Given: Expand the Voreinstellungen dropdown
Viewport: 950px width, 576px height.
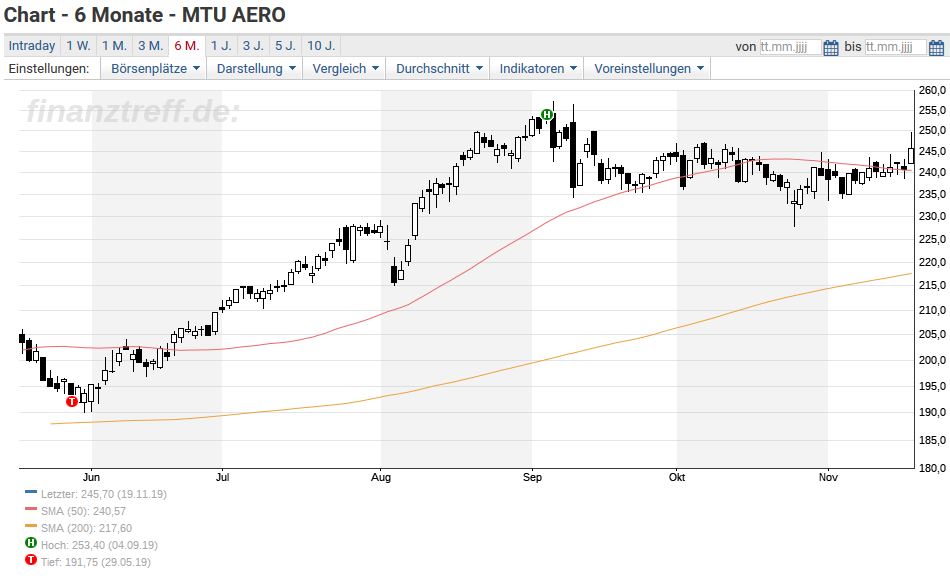Looking at the screenshot, I should point(648,68).
